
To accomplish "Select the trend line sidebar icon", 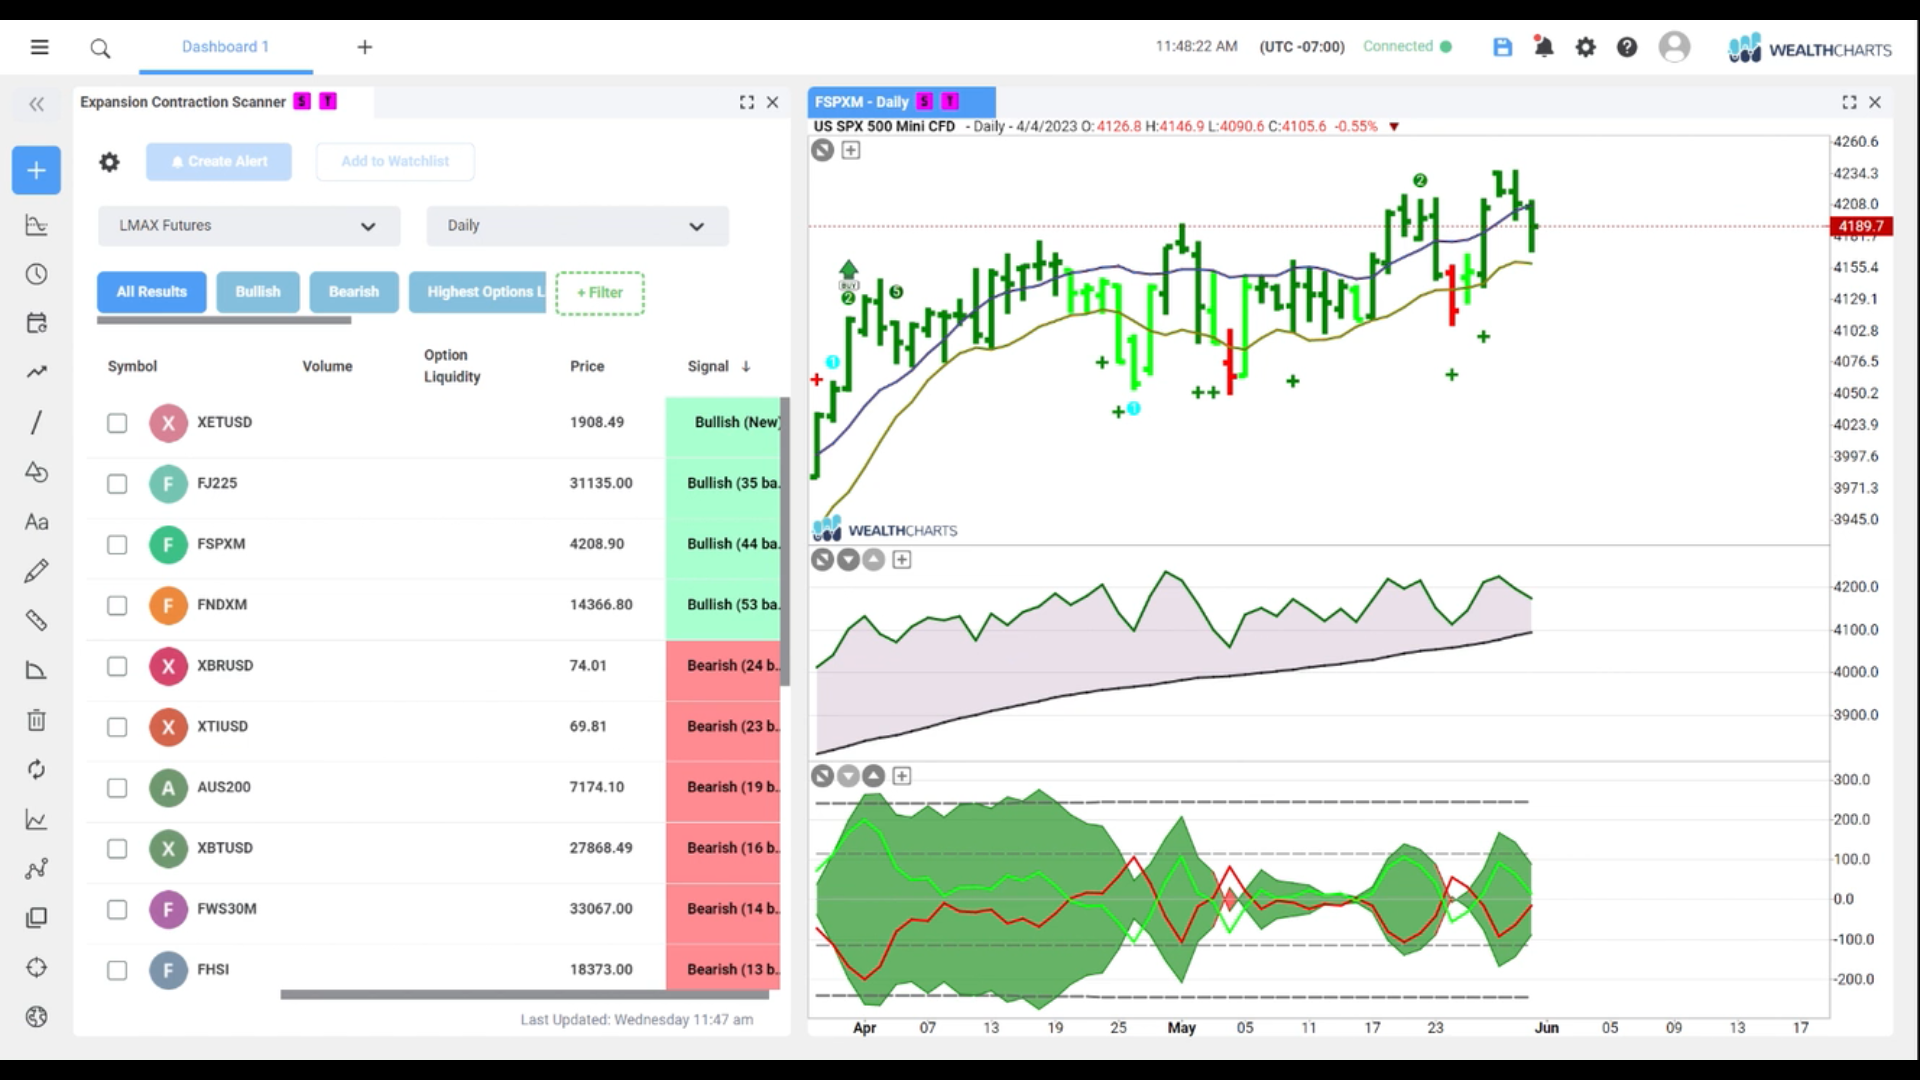I will (x=36, y=372).
